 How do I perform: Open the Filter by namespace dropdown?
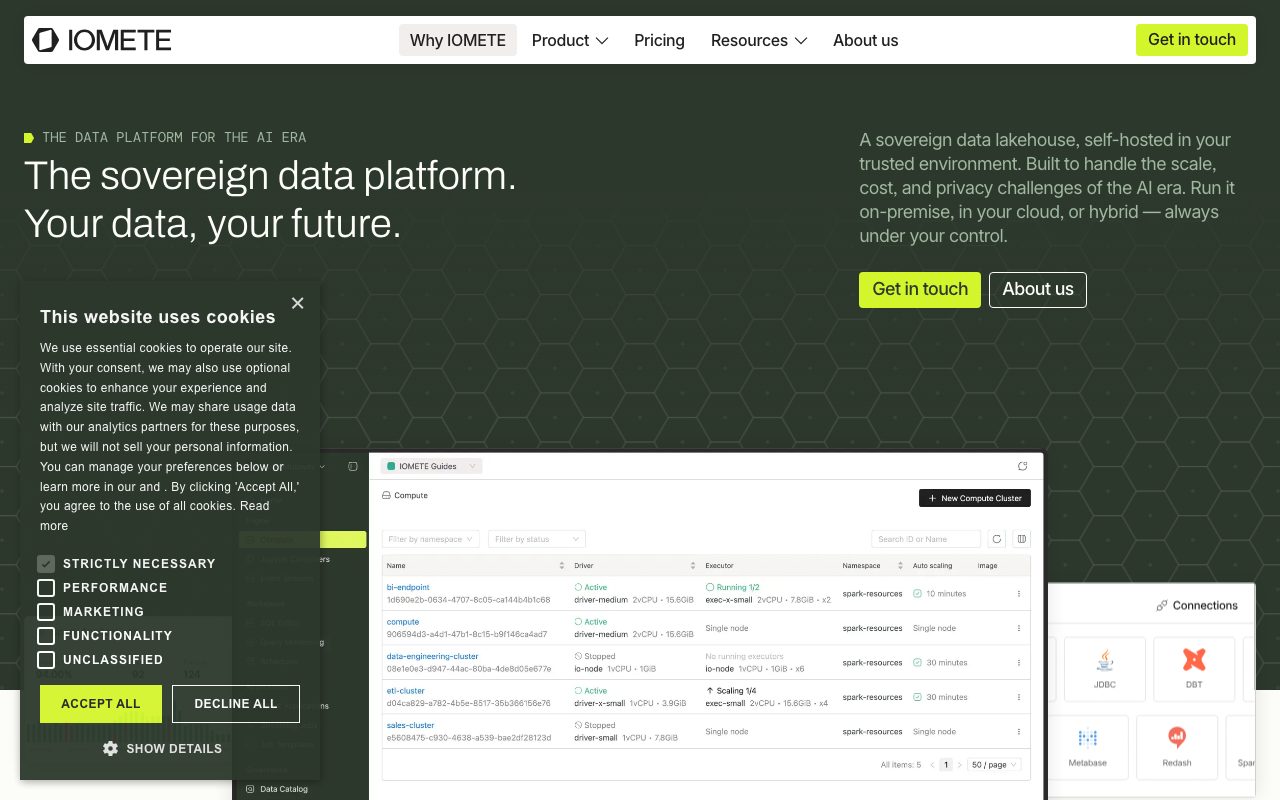pos(431,539)
